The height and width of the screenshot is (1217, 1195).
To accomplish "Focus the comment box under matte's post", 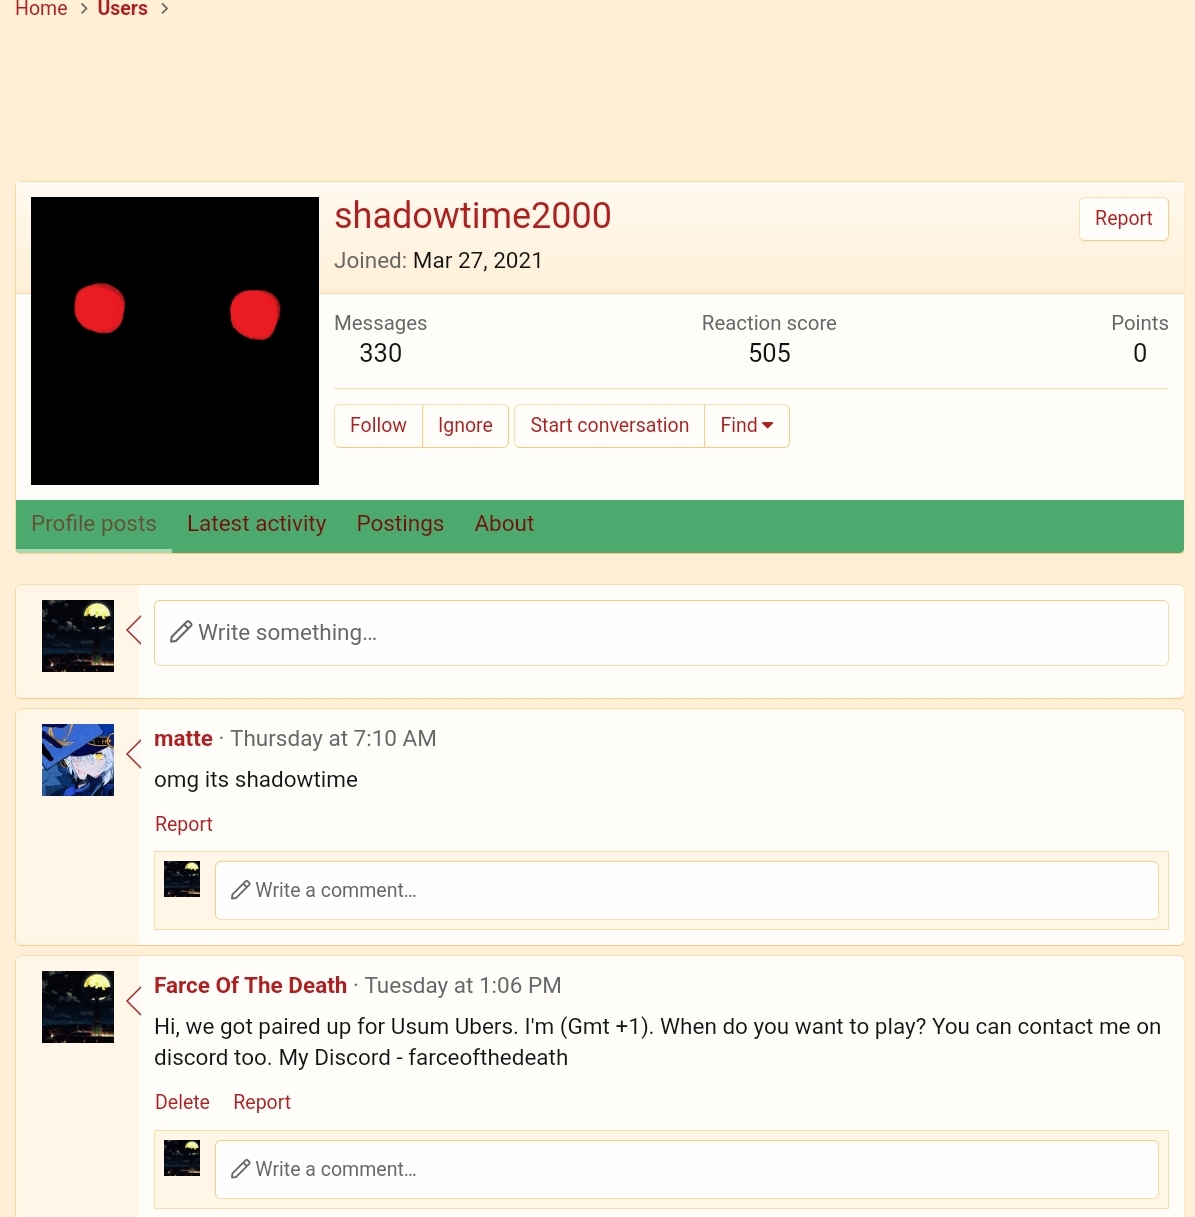I will pos(687,891).
